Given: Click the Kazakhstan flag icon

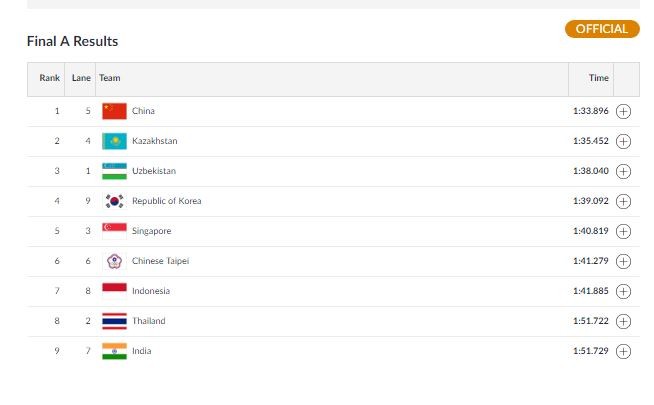Looking at the screenshot, I should 114,141.
